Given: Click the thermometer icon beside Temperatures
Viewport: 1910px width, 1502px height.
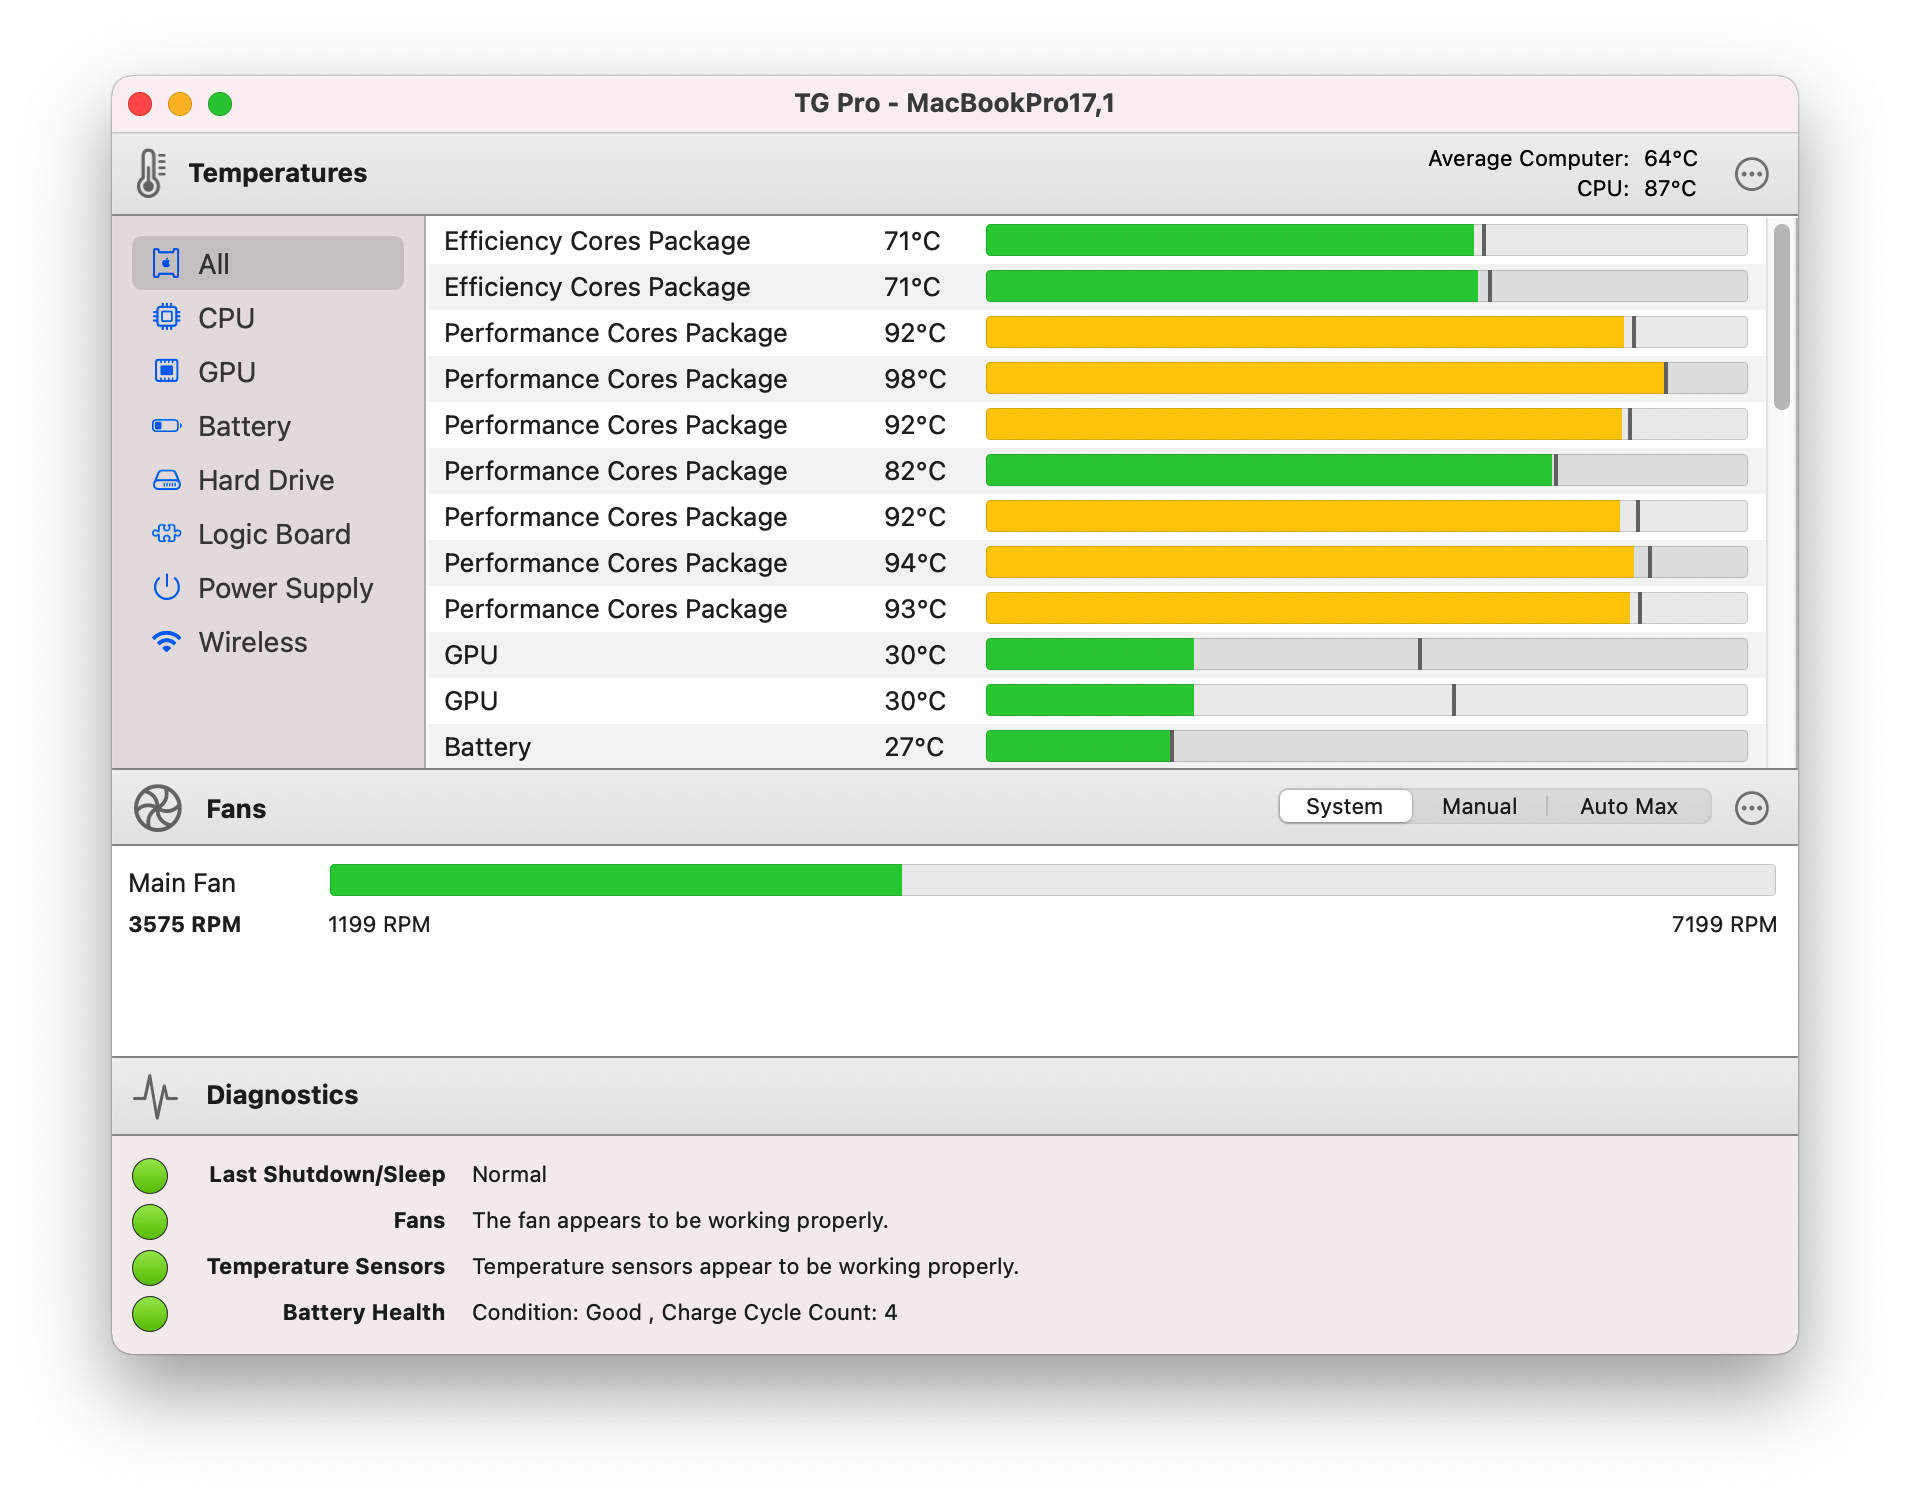Looking at the screenshot, I should (x=150, y=173).
